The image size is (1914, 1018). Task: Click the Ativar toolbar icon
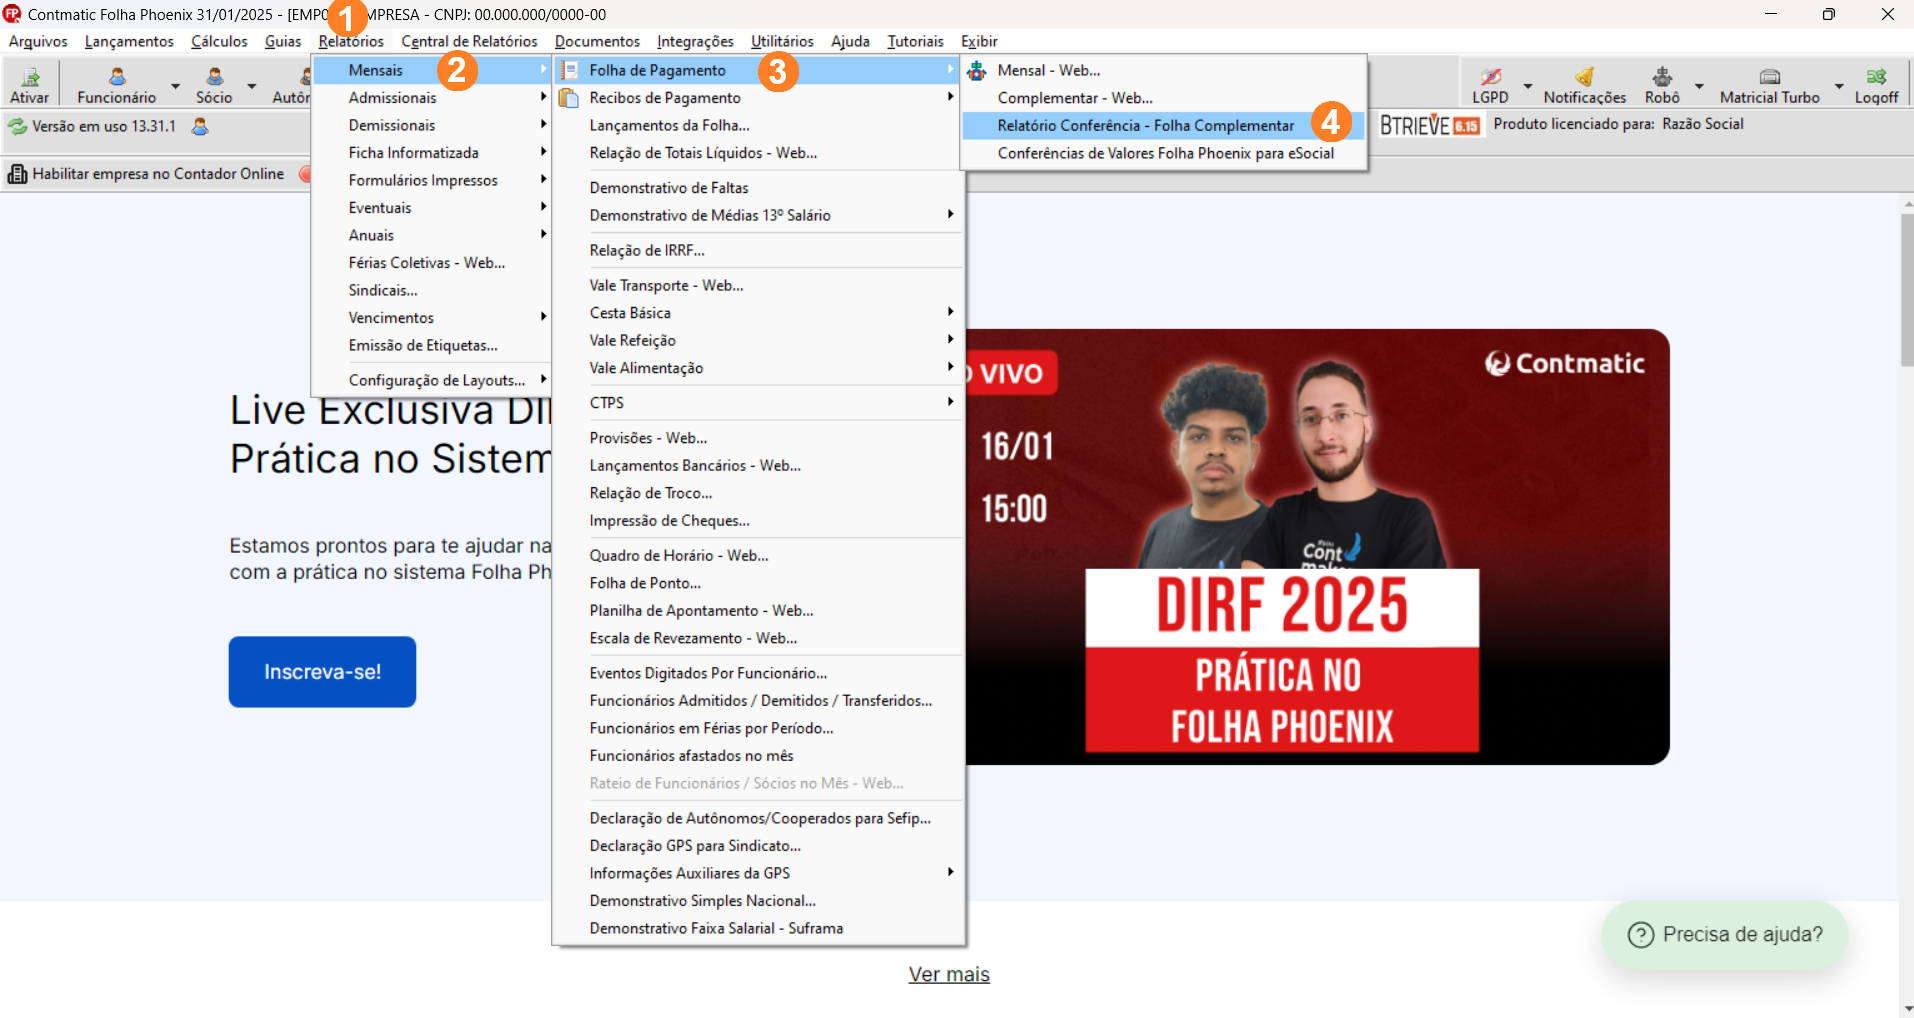[x=30, y=77]
